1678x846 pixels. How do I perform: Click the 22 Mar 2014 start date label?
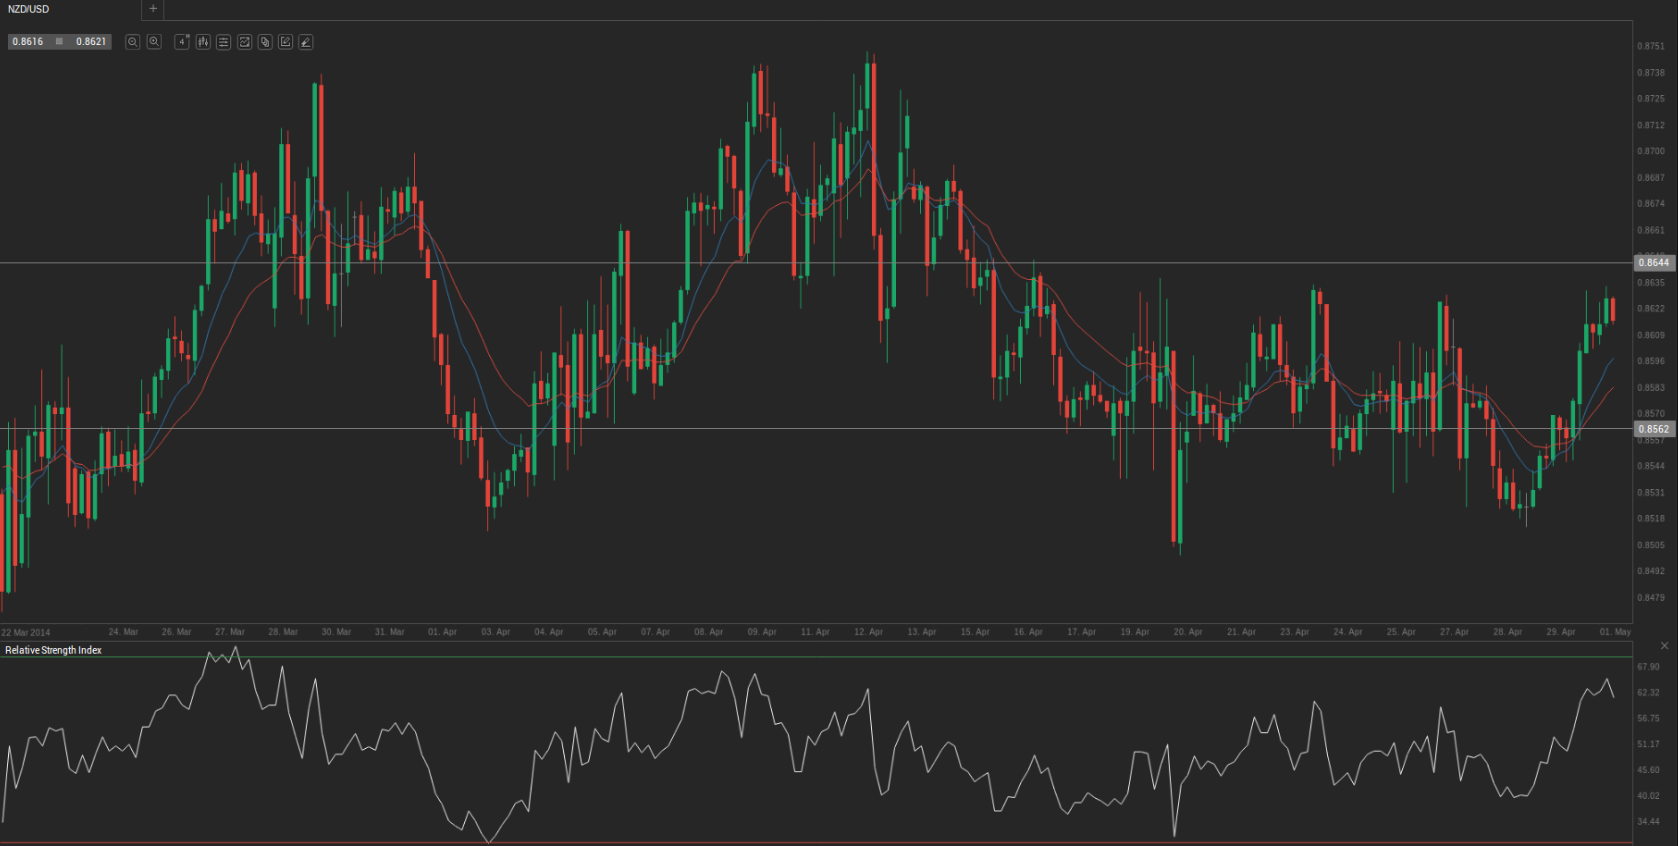(x=26, y=633)
